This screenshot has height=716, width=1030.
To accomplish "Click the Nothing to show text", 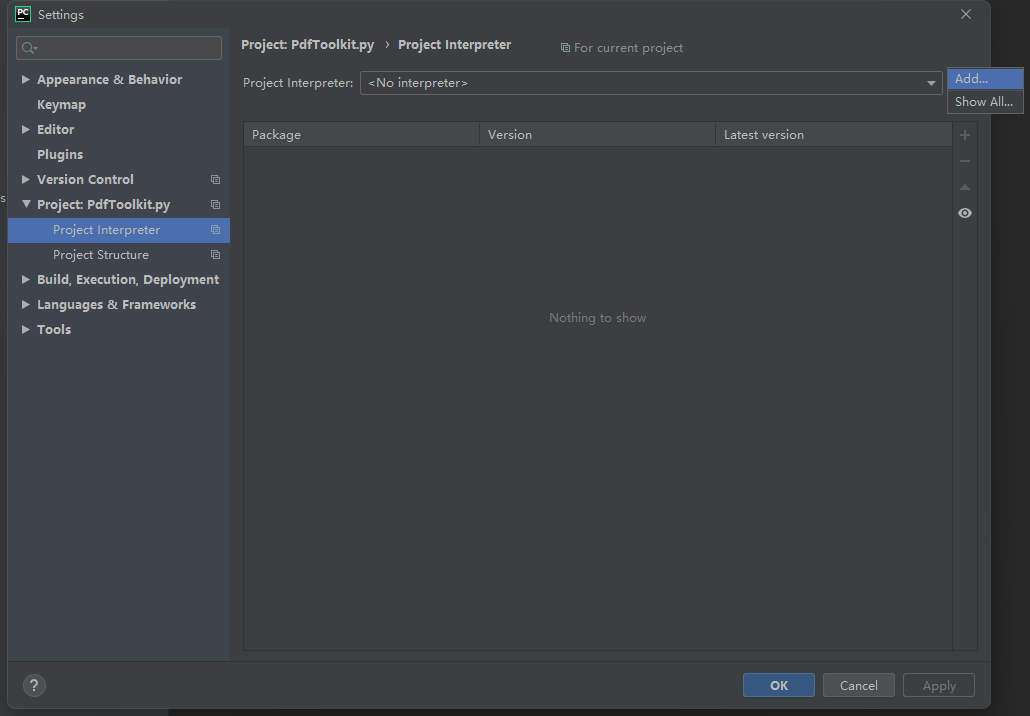I will point(598,318).
